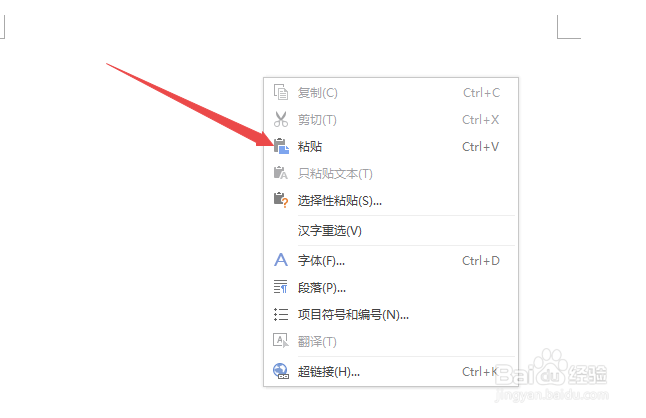
Task: Open the 超链接(H)... hyperlink dialog
Action: tap(391, 372)
